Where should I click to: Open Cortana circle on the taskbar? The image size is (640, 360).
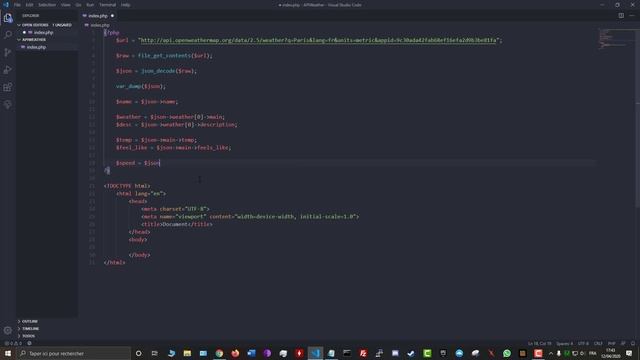tap(138, 353)
